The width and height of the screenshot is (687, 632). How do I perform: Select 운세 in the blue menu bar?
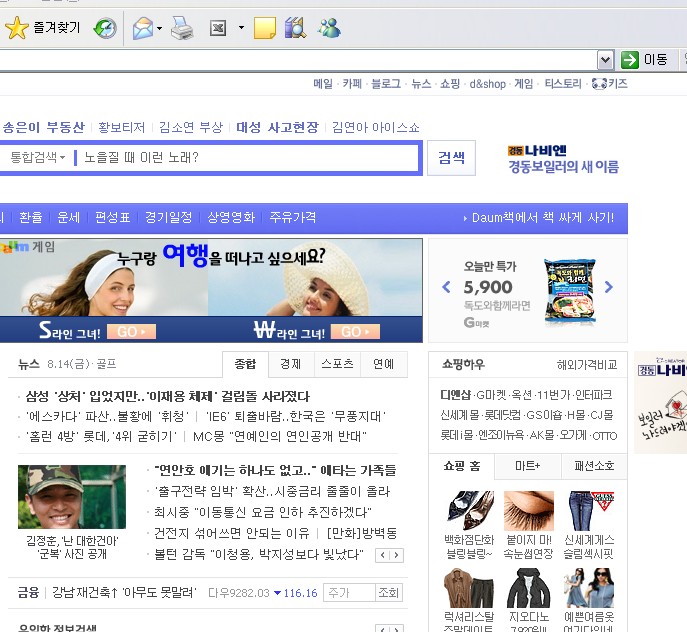tap(69, 217)
